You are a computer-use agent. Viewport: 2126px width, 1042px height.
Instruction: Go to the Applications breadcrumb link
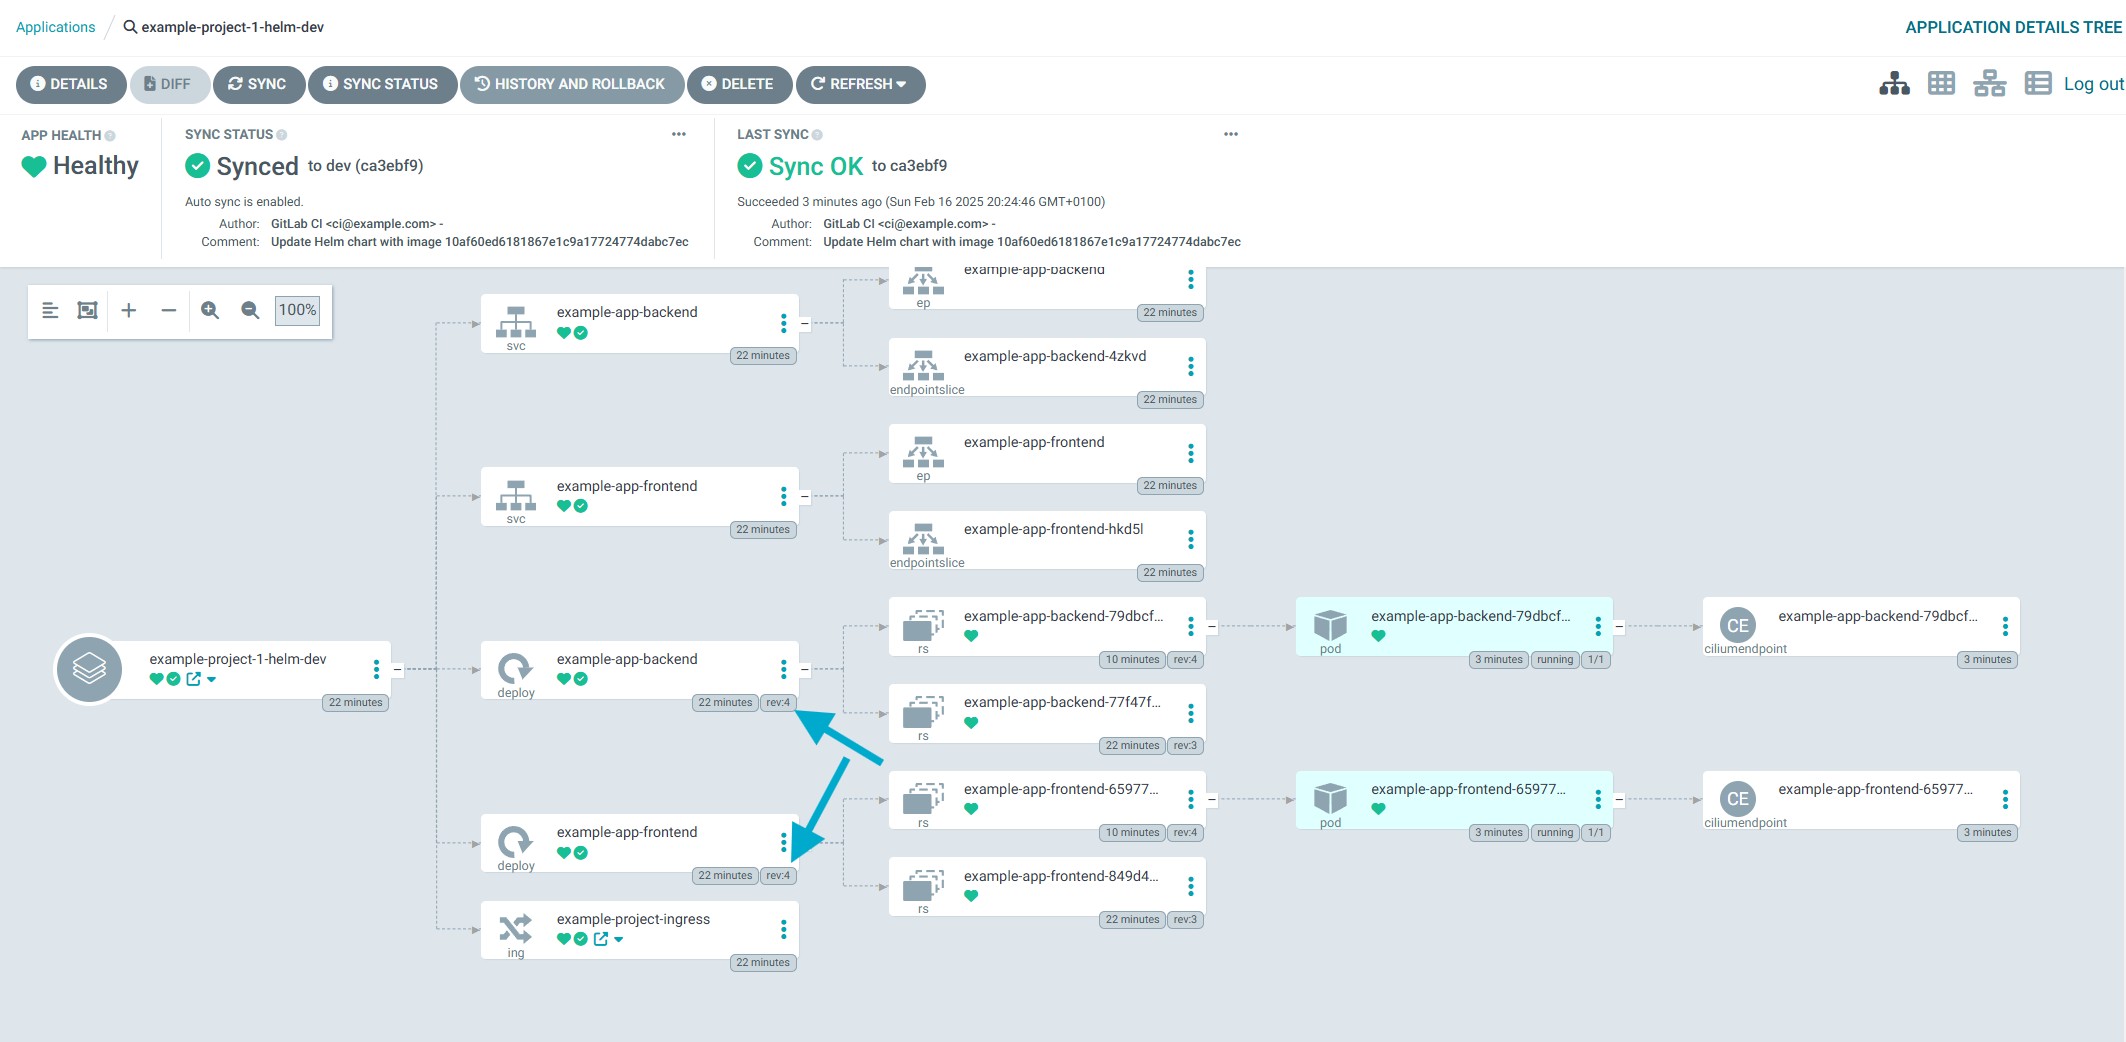coord(56,27)
